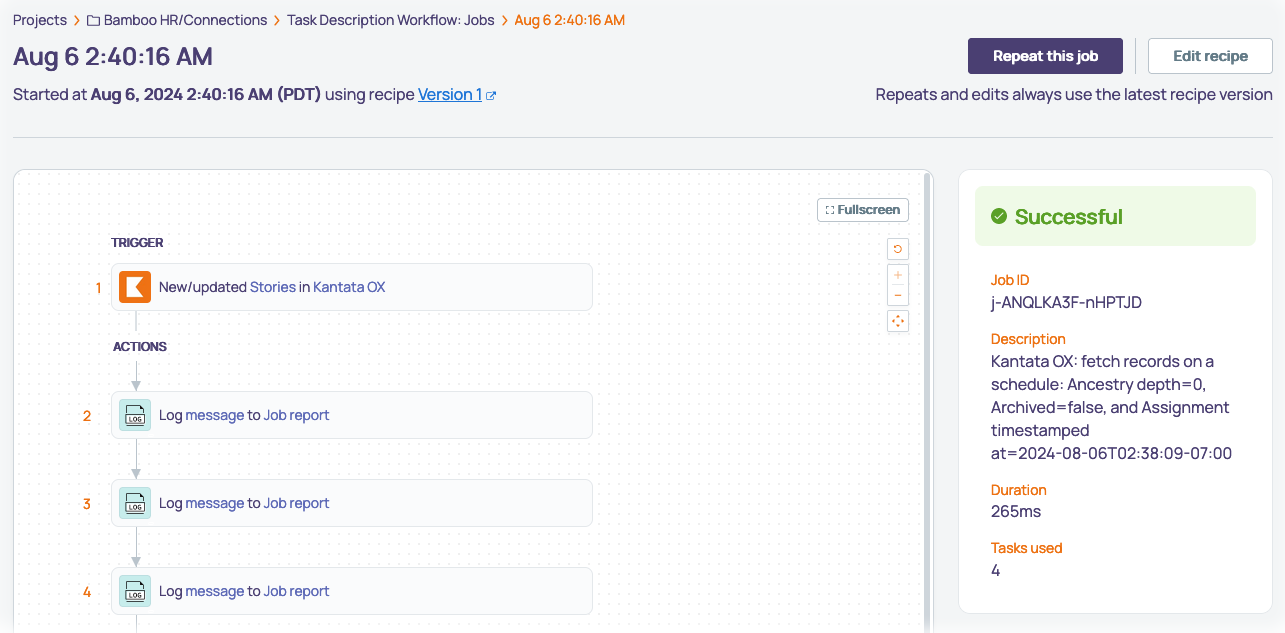Select step 2 Log message card
Screen dimensions: 1285x633
click(352, 415)
